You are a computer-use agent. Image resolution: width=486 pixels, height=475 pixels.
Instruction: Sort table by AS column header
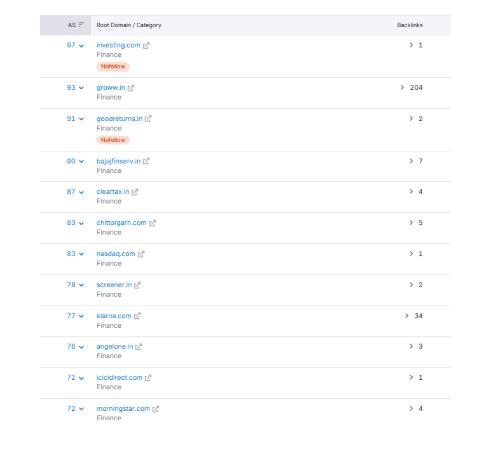tap(76, 25)
